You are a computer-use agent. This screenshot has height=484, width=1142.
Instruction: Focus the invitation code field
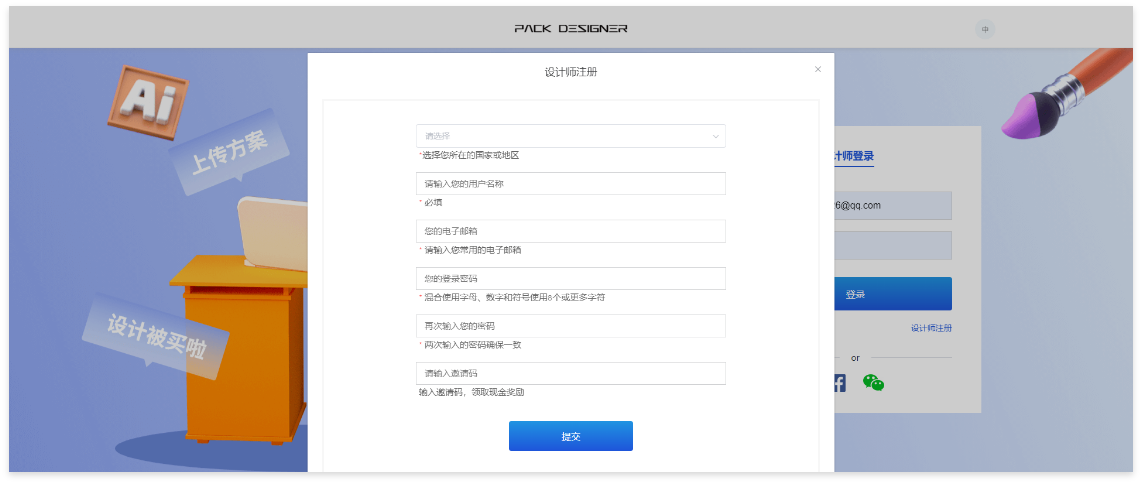click(x=570, y=373)
